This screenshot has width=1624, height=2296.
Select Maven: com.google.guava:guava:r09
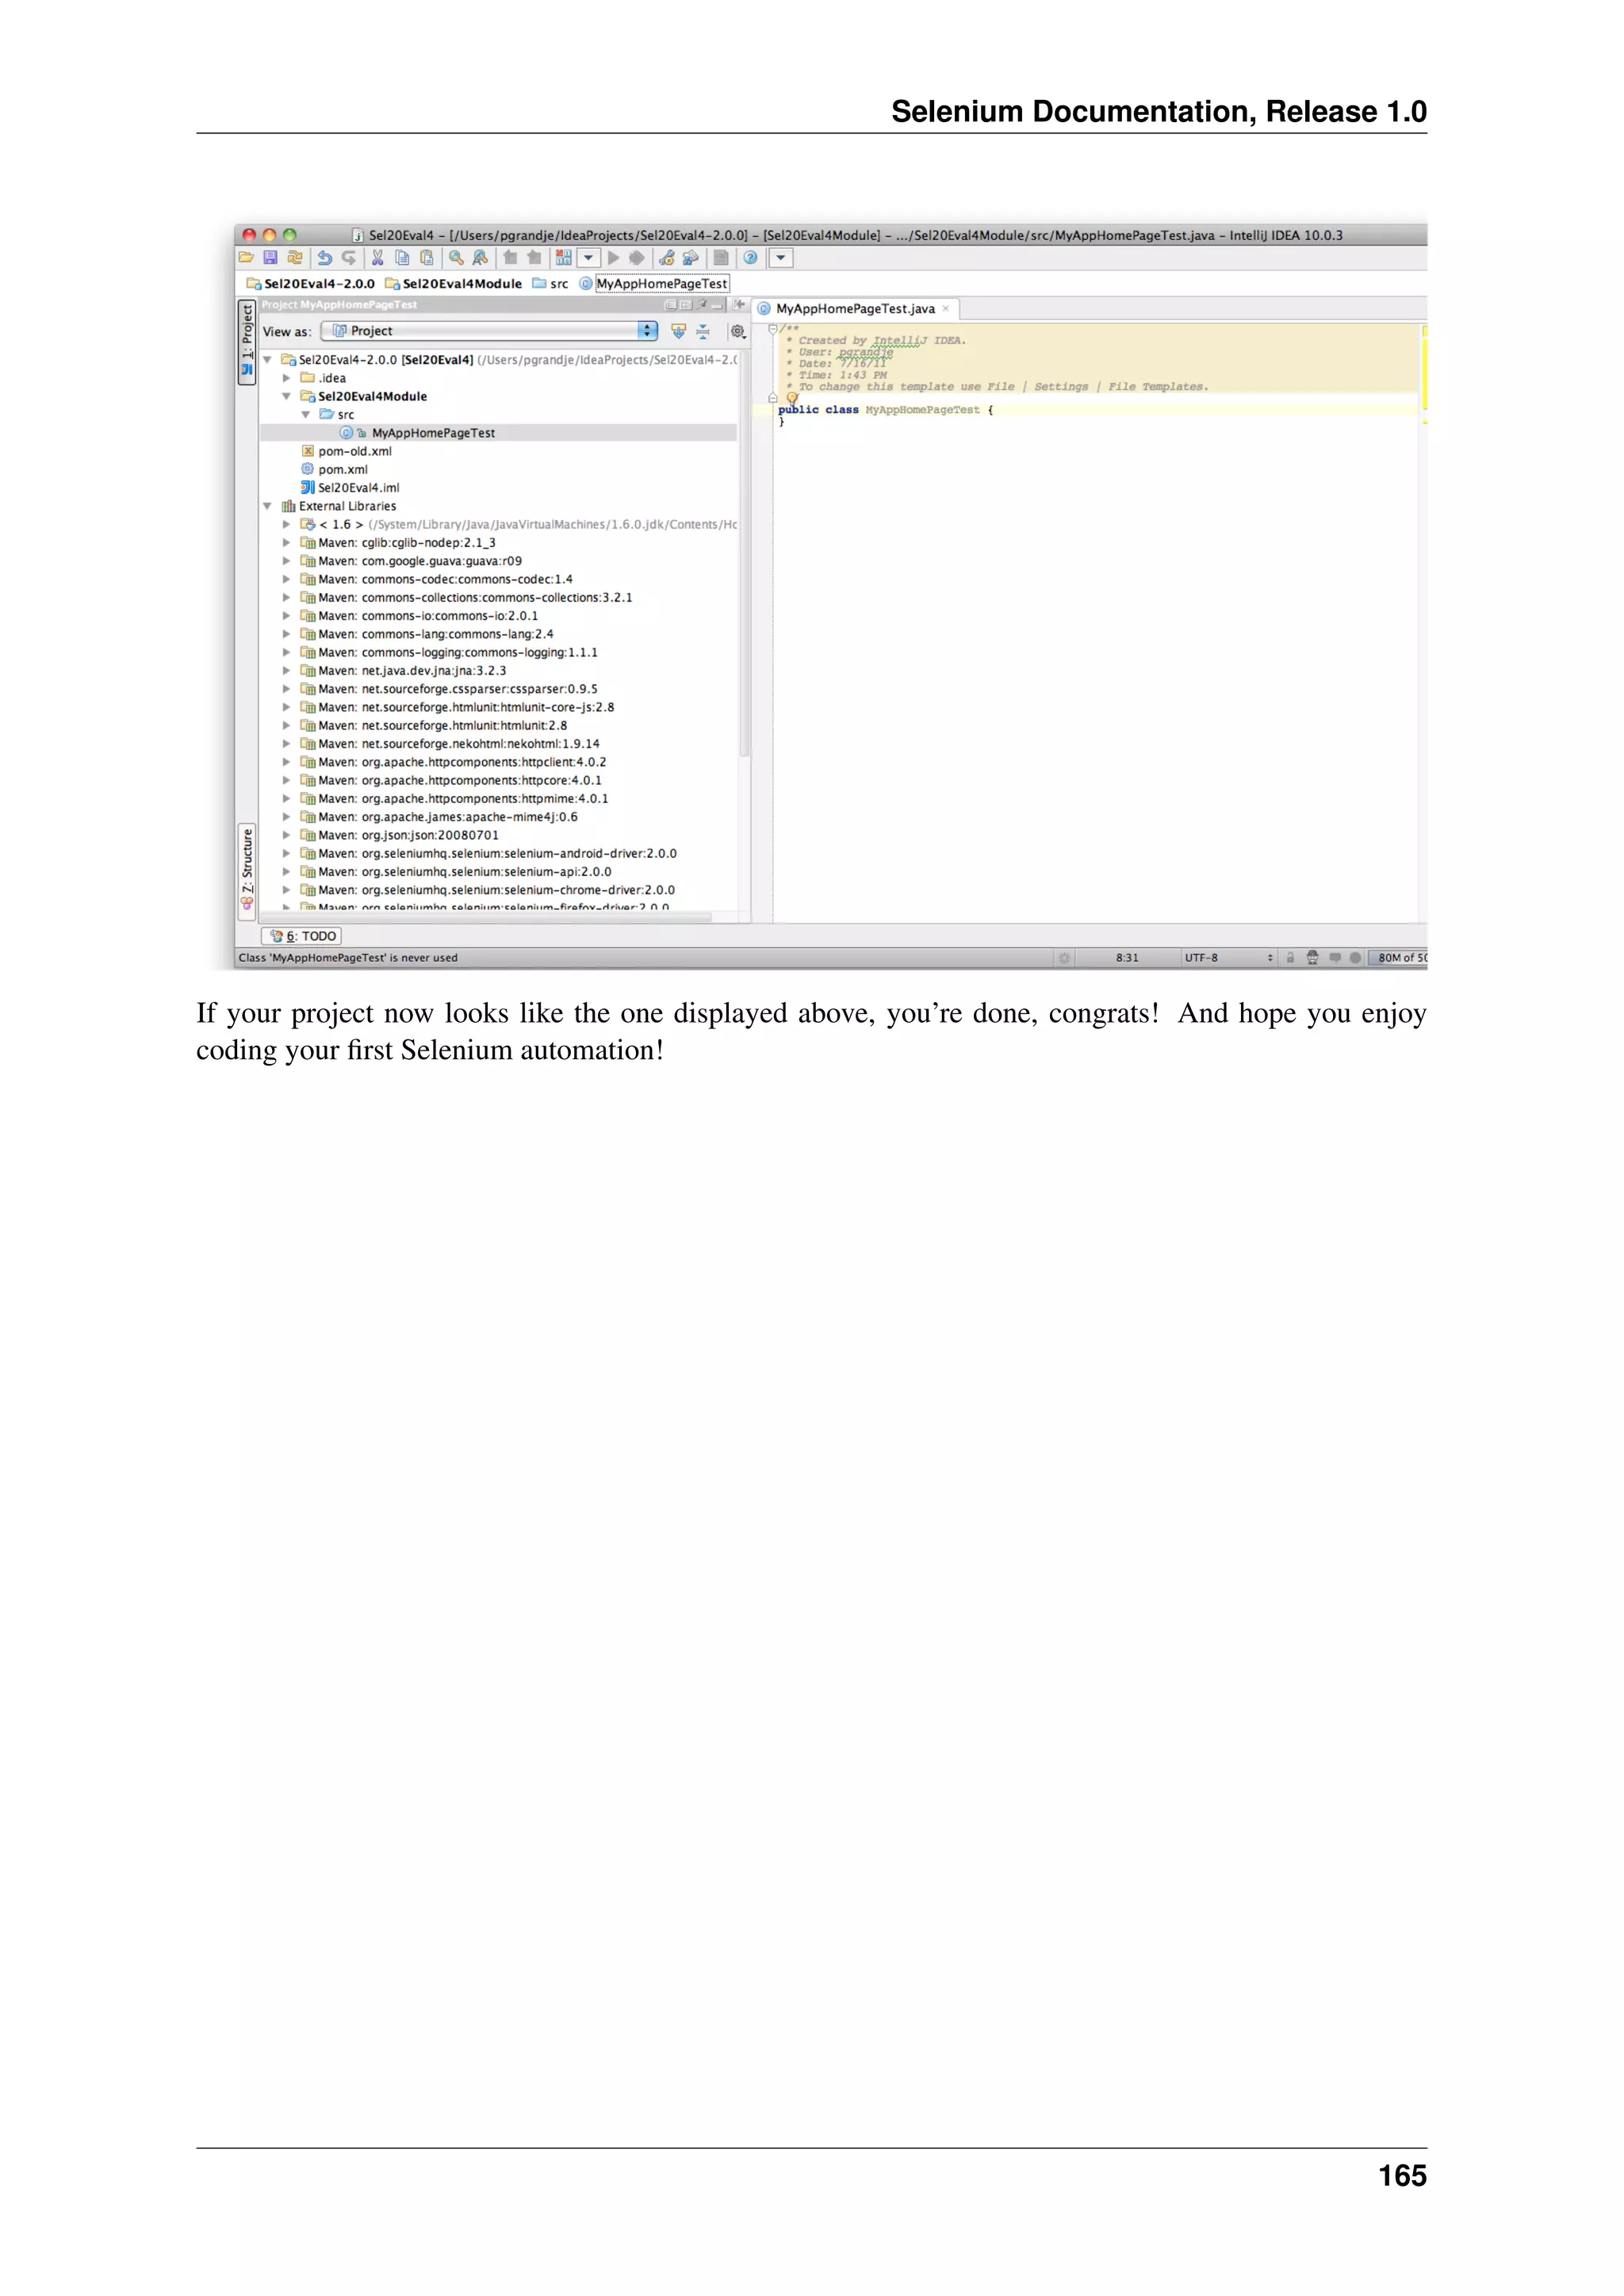tap(412, 561)
